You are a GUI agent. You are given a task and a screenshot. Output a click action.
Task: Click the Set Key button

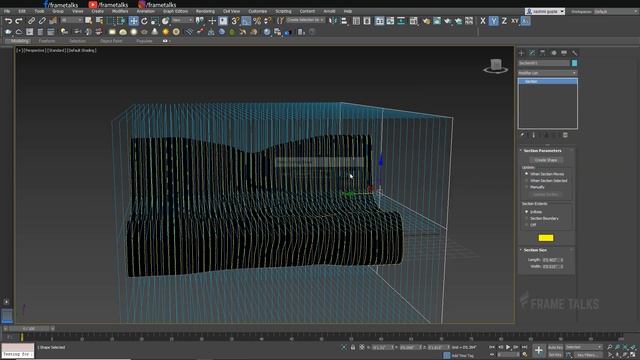[555, 355]
